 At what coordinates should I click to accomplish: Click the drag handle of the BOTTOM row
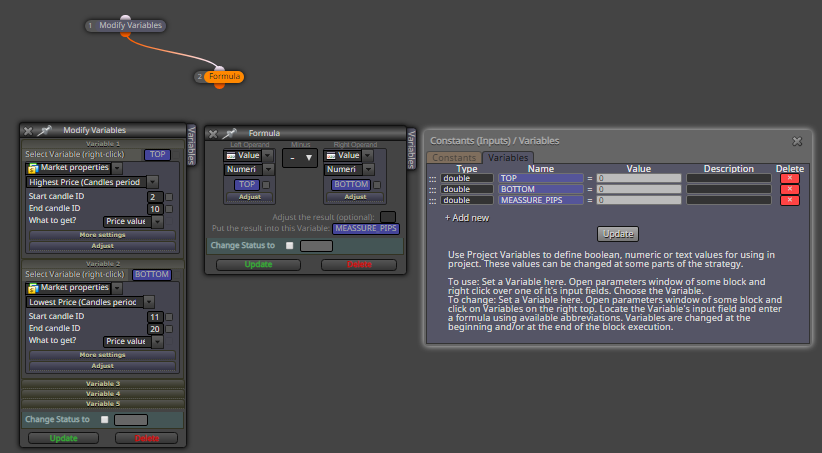432,190
